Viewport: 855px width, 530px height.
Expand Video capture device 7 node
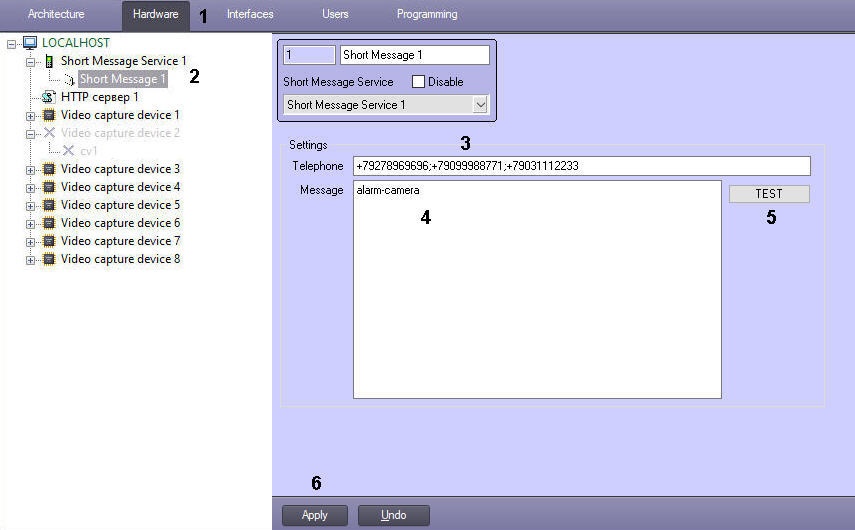(31, 242)
